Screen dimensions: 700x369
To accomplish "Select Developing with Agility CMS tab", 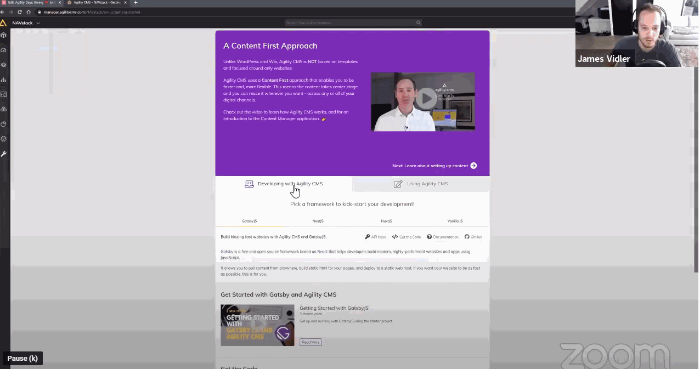I will pyautogui.click(x=284, y=184).
